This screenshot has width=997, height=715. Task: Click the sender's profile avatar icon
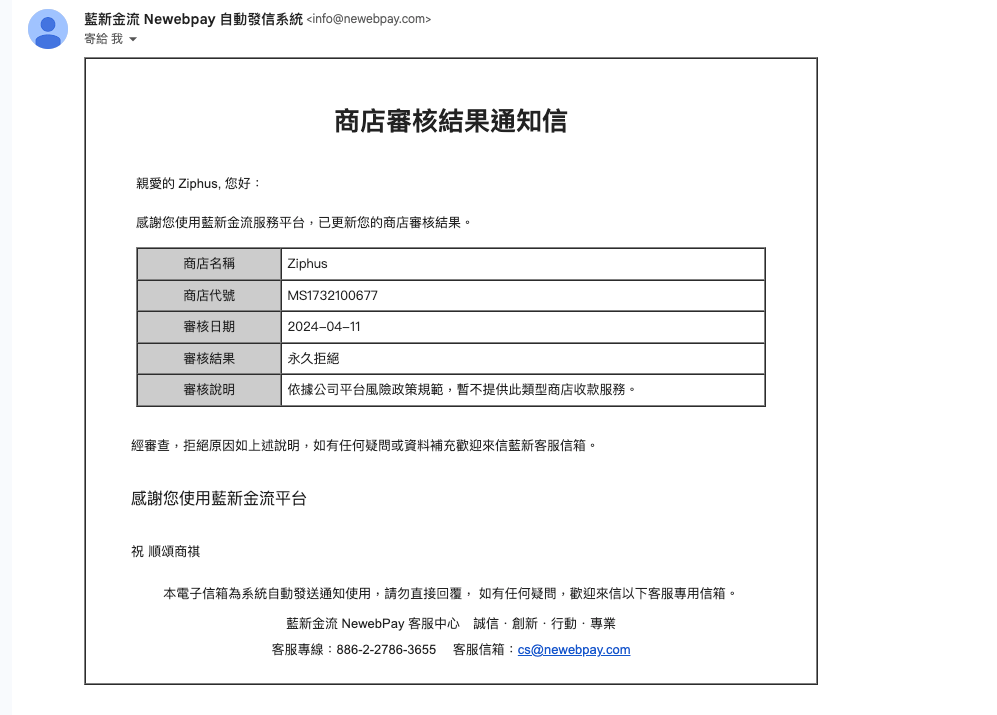(48, 28)
